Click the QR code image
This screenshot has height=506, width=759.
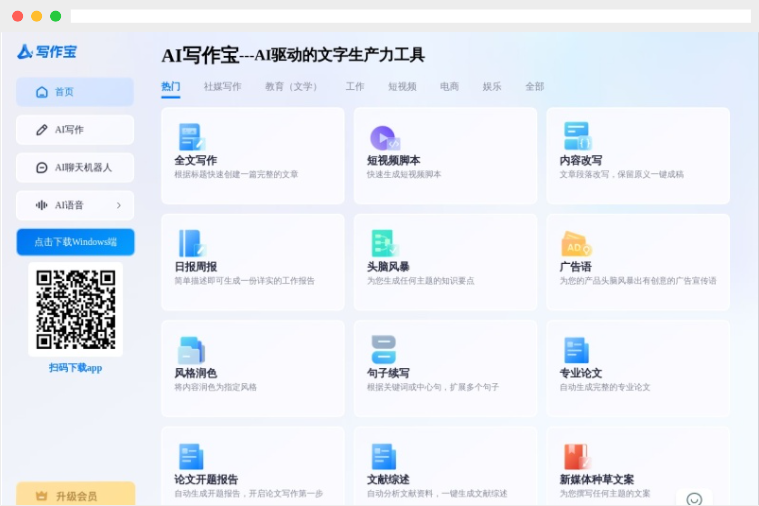[76, 309]
